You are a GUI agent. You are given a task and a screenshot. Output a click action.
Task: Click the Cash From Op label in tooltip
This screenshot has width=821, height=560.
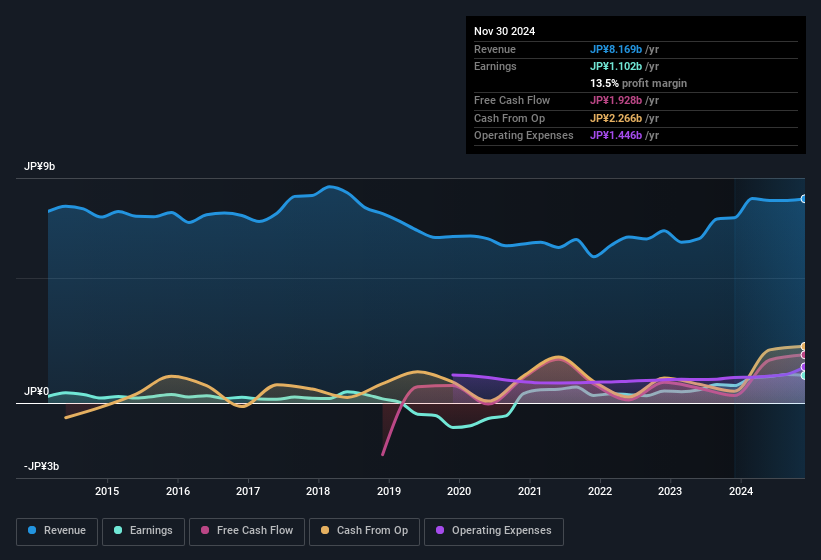point(509,118)
